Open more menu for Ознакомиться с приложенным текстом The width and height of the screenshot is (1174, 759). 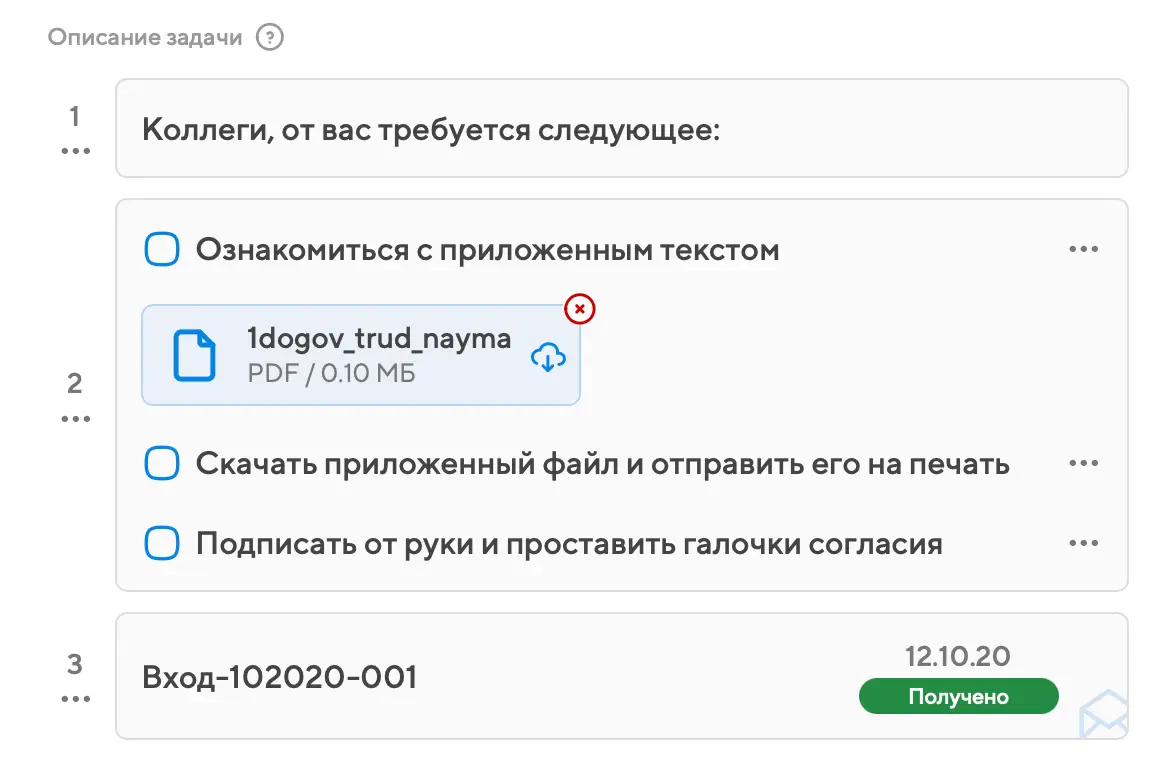point(1083,250)
